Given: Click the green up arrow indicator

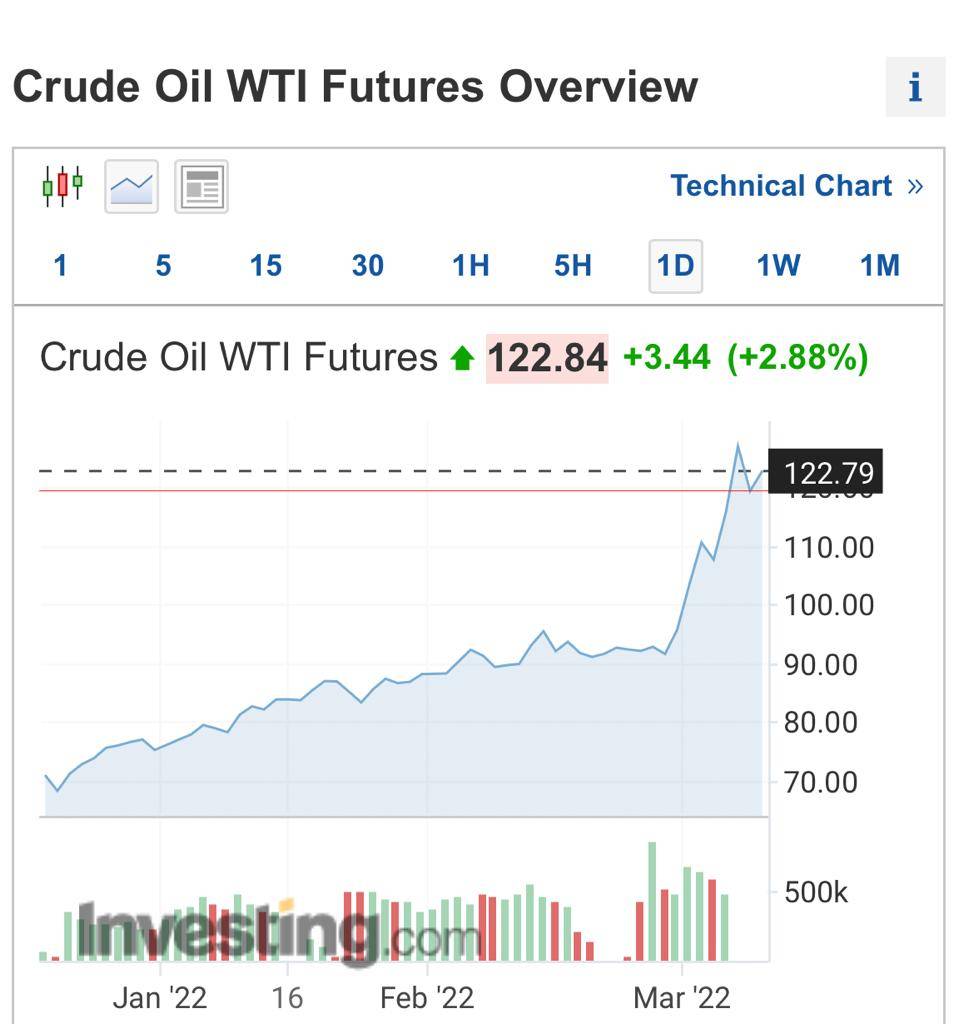Looking at the screenshot, I should point(463,358).
